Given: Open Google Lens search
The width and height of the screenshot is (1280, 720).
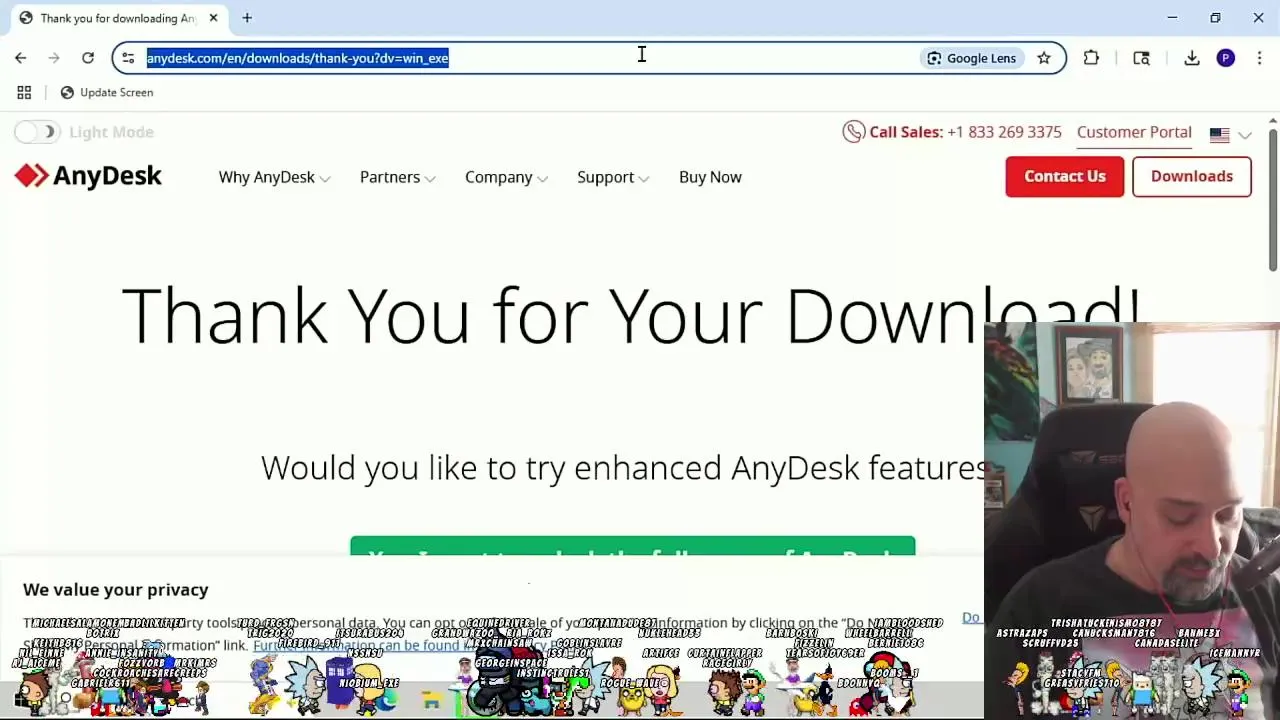Looking at the screenshot, I should click(971, 58).
